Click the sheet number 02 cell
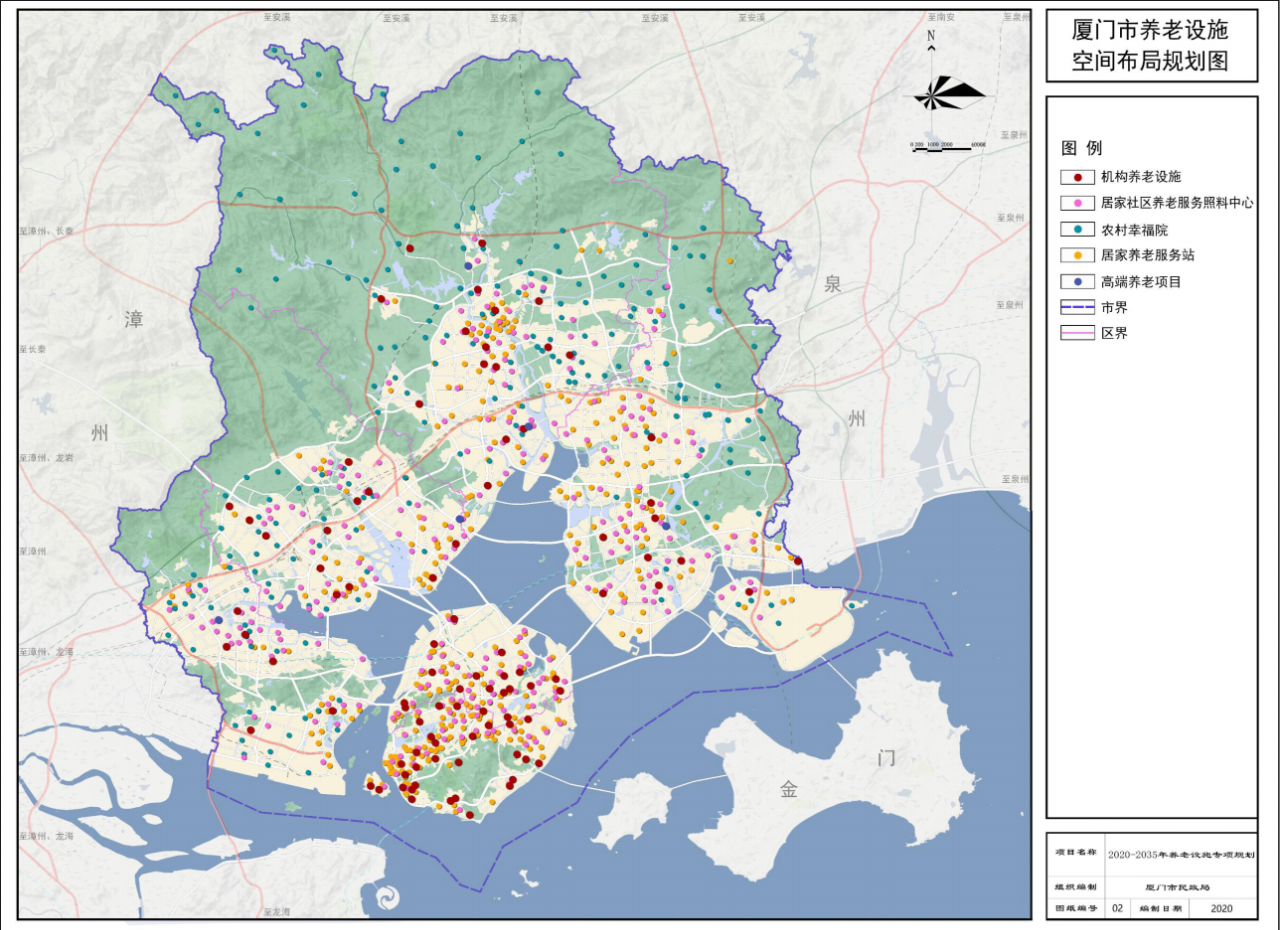Screen dimensions: 1280x930 click(x=1117, y=909)
